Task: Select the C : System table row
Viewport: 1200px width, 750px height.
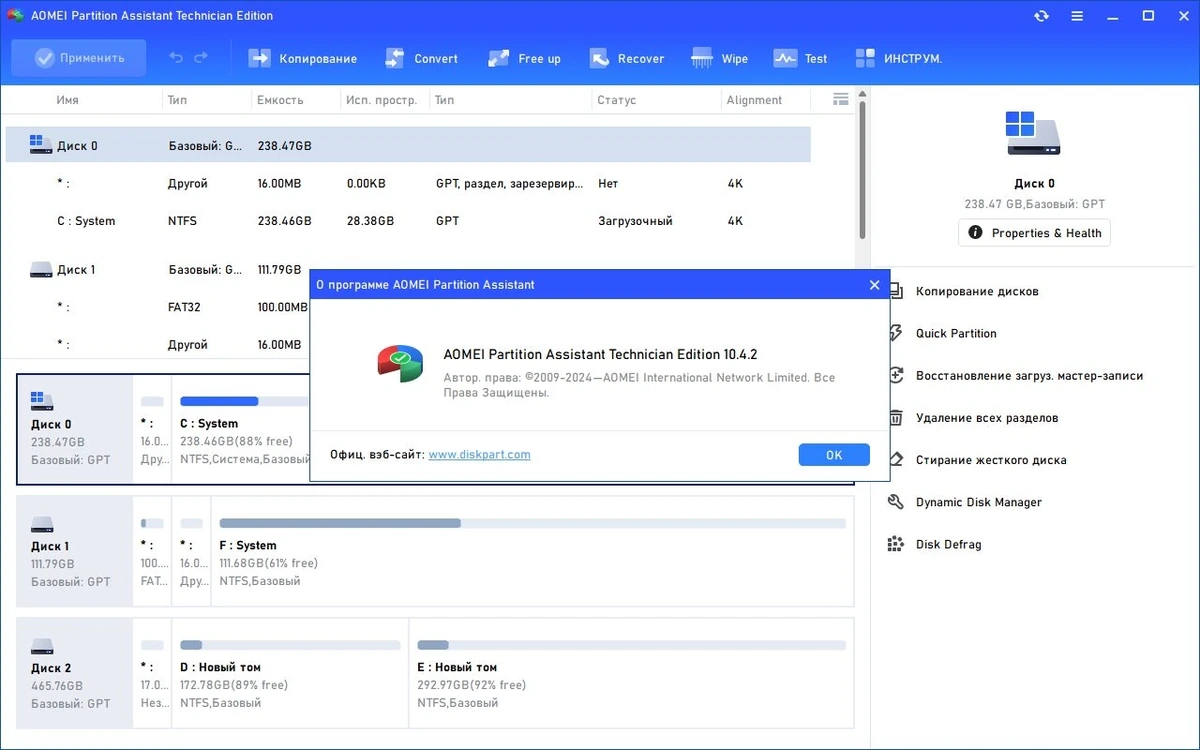Action: pyautogui.click(x=408, y=221)
